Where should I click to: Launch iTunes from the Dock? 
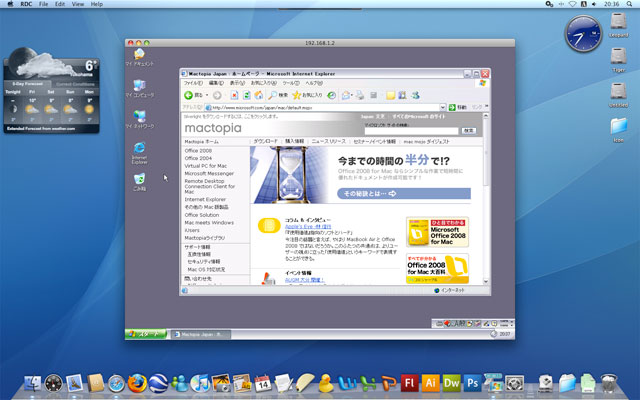200,384
